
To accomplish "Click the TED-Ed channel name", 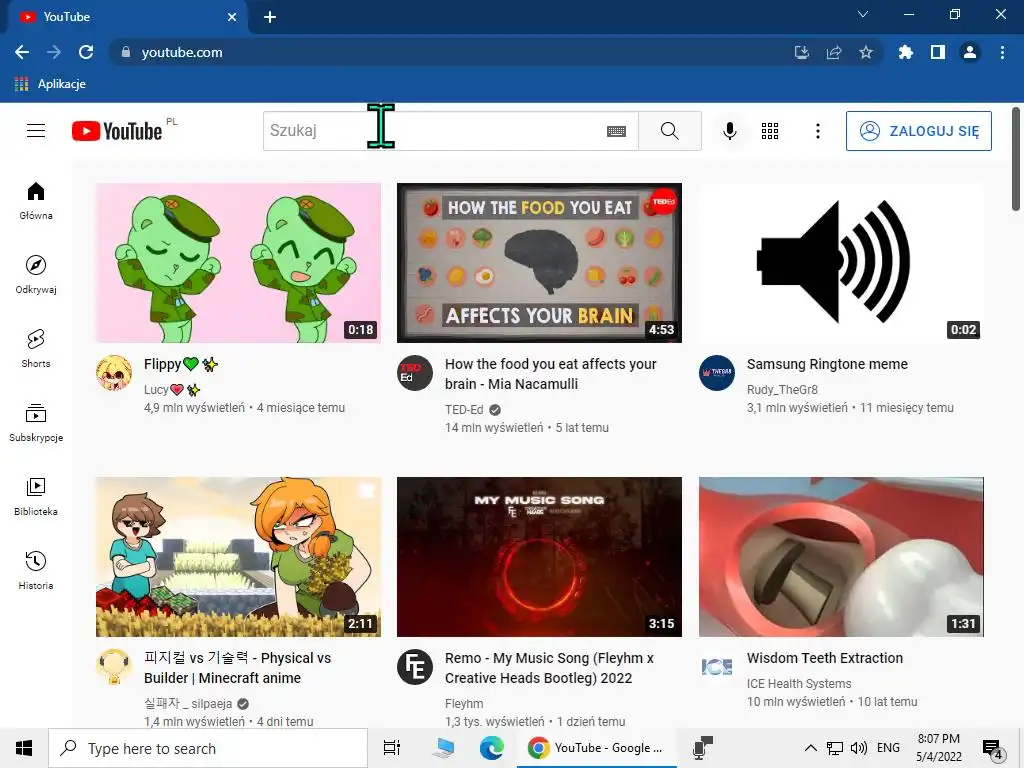I will [464, 409].
